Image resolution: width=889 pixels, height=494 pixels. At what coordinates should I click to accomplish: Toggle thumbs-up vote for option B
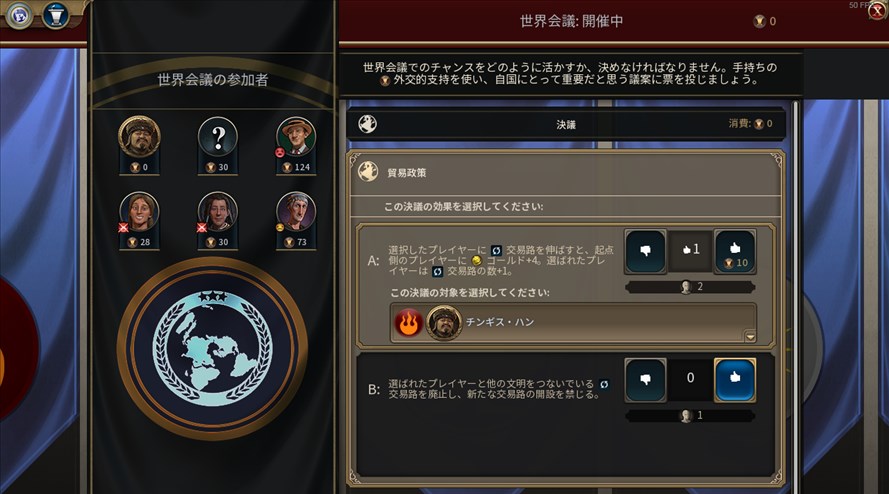[735, 380]
